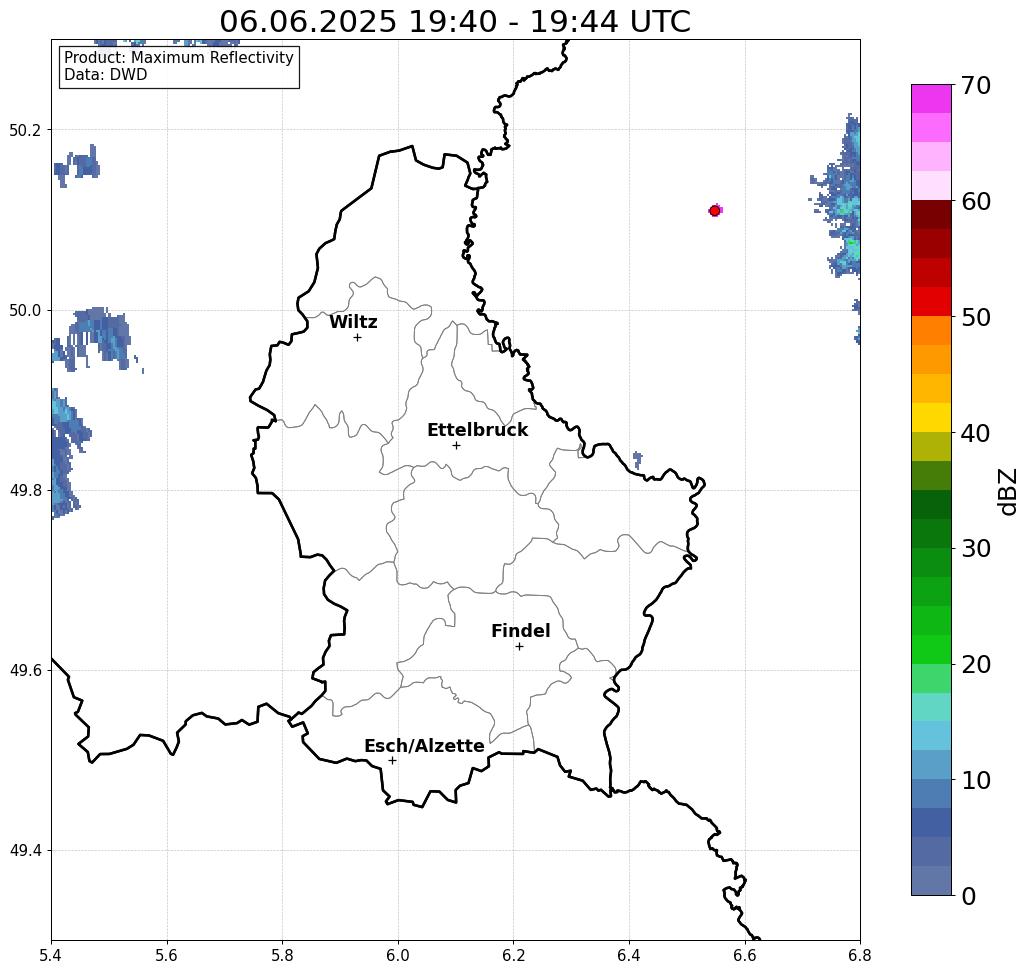This screenshot has height=973, width=1029.
Task: Click the 30 tick on colorbar
Action: click(x=975, y=548)
